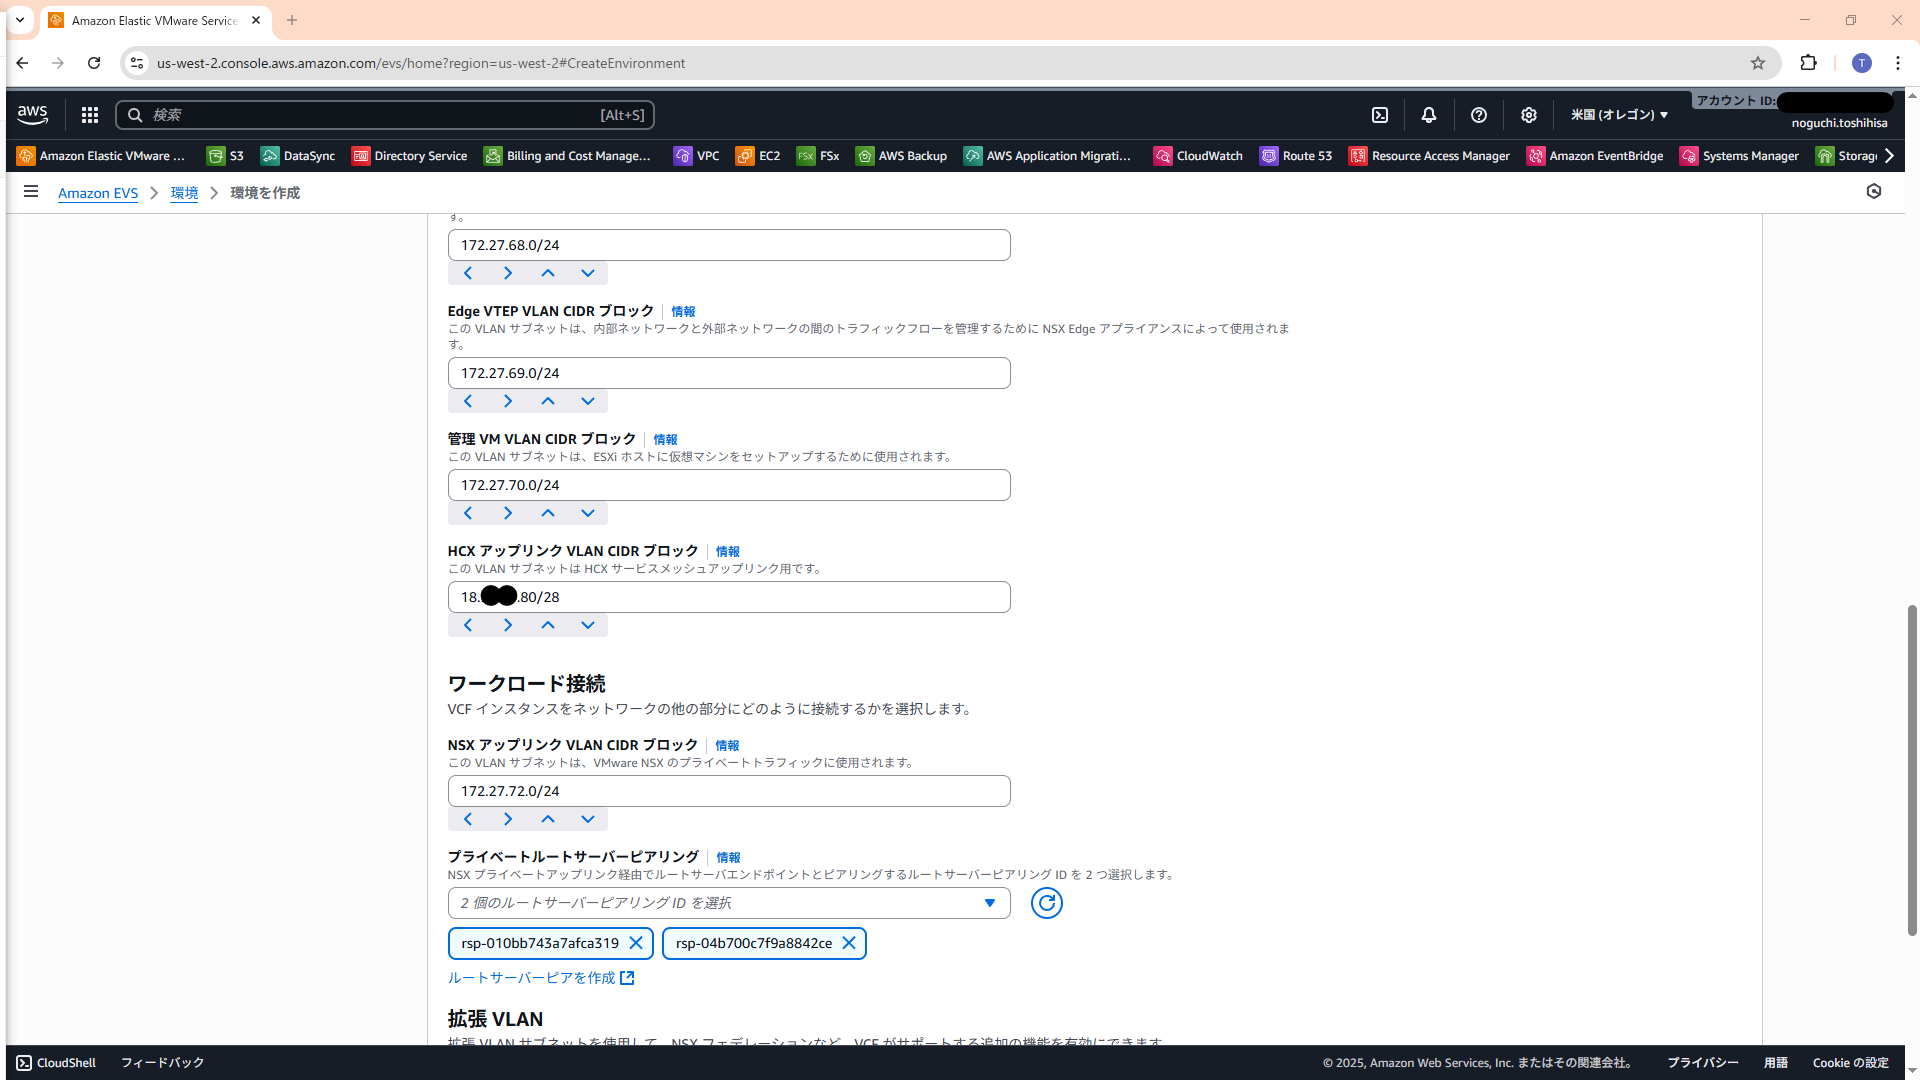Open the CloudWatch shortcut in the favorites bar

click(x=1198, y=156)
